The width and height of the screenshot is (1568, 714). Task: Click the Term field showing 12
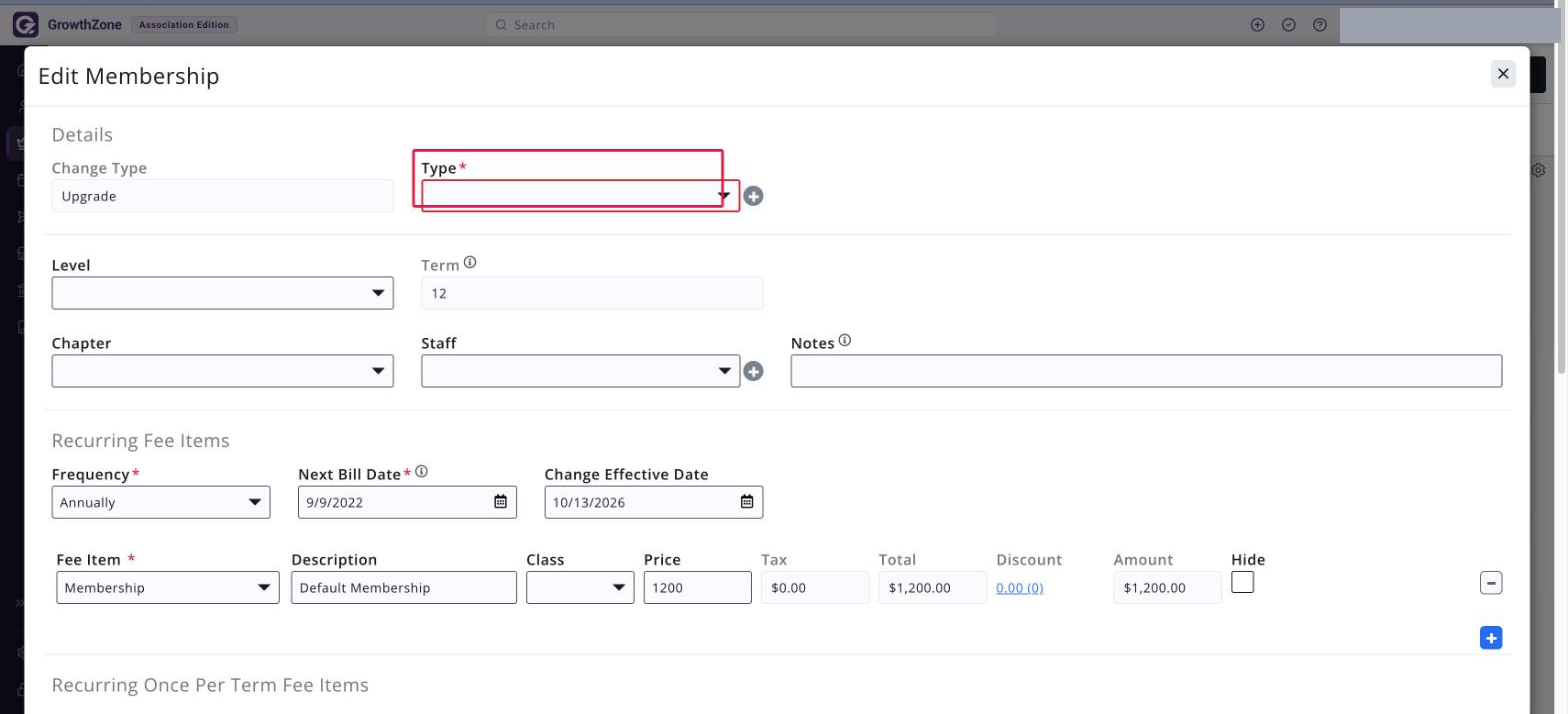click(592, 293)
